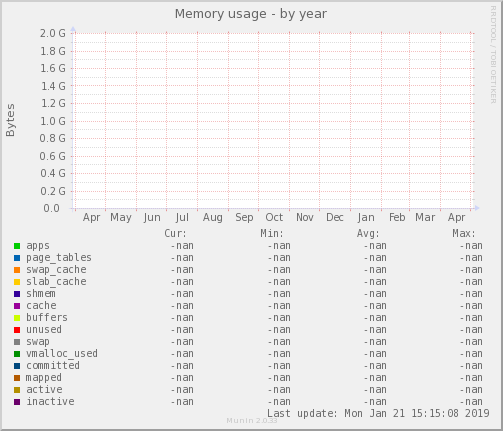Click the '2.0 G' y-axis tick label
The height and width of the screenshot is (431, 503).
(x=53, y=33)
